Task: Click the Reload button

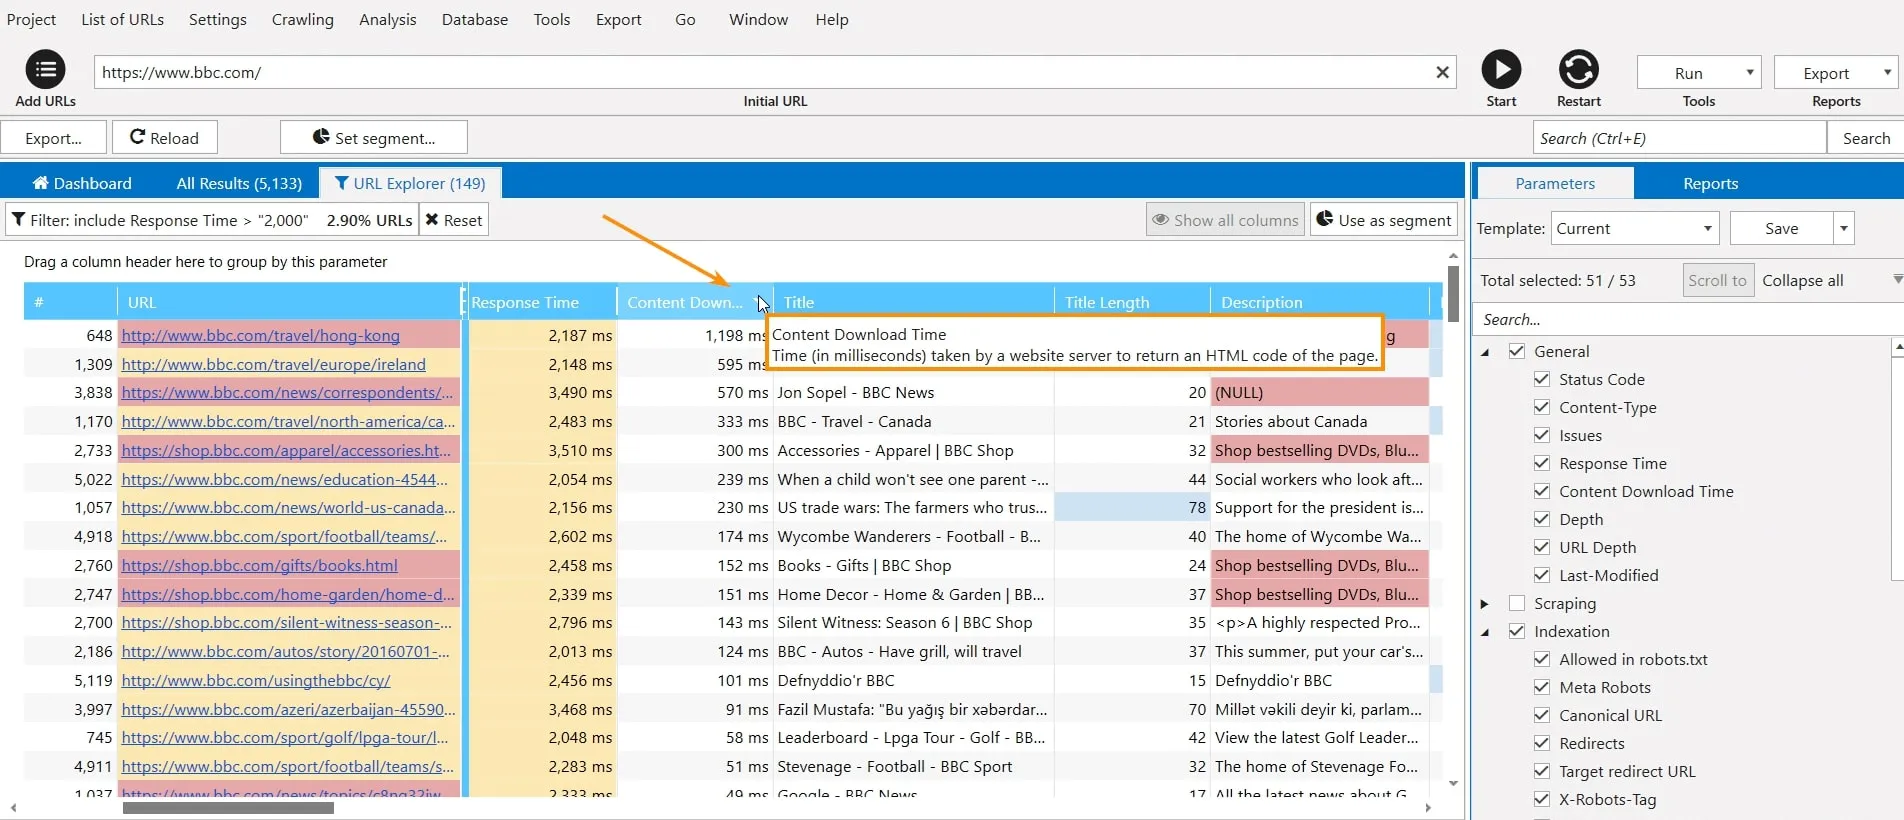Action: 164,138
